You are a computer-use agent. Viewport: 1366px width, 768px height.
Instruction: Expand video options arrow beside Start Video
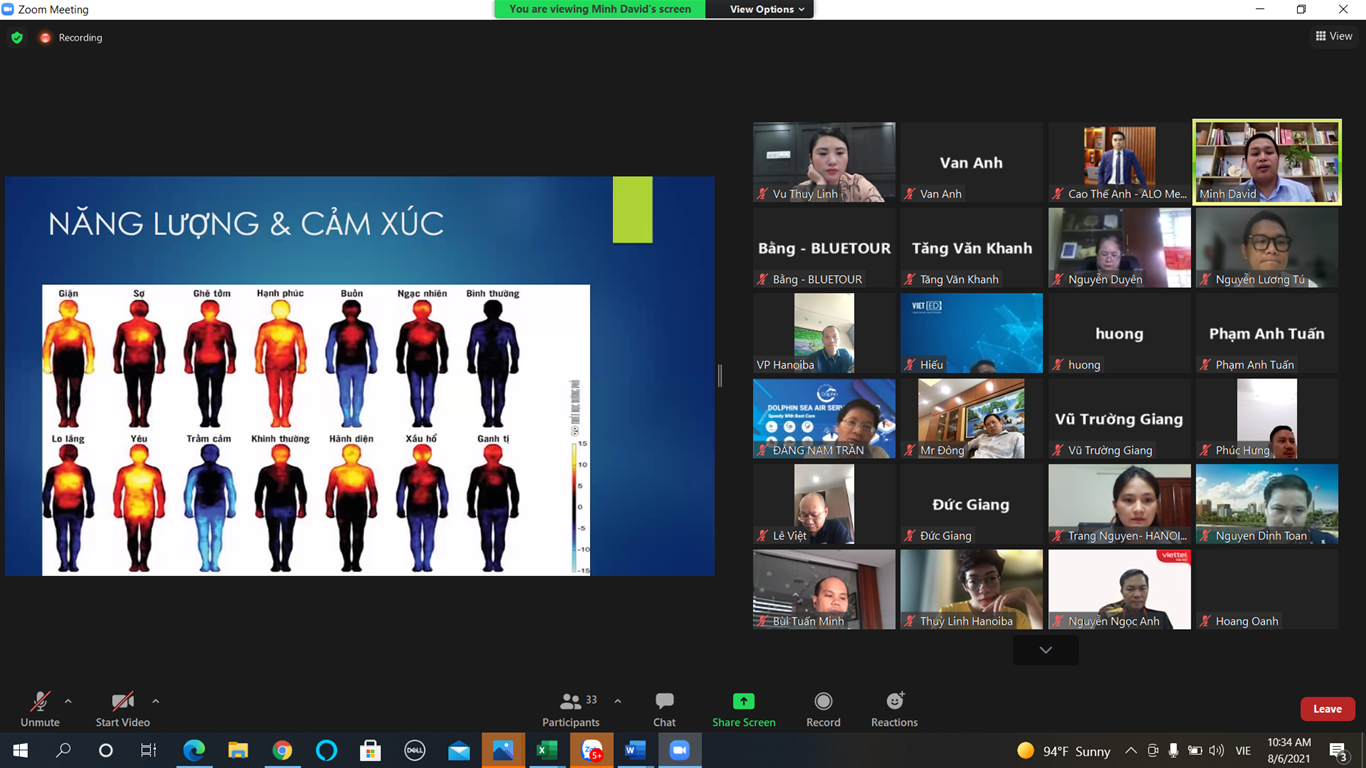tap(155, 701)
